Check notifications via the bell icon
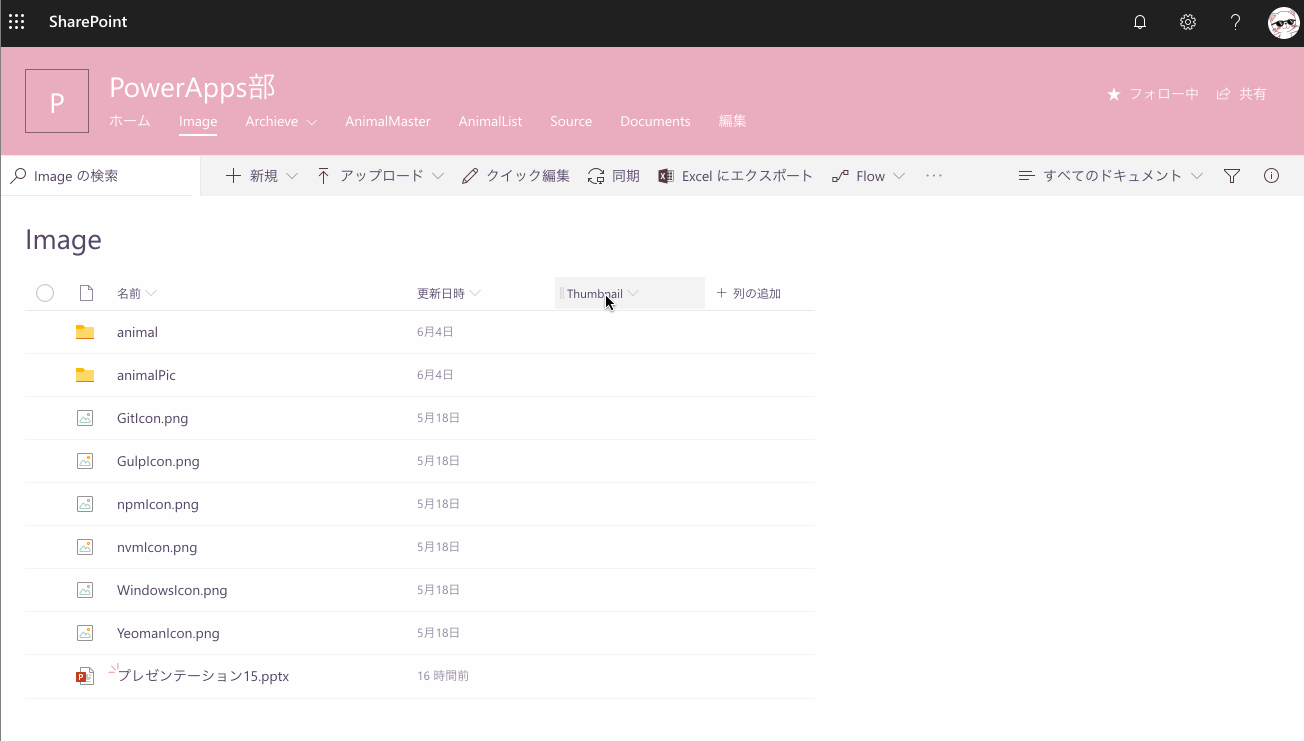Screen dimensions: 1304x741 coord(1139,21)
